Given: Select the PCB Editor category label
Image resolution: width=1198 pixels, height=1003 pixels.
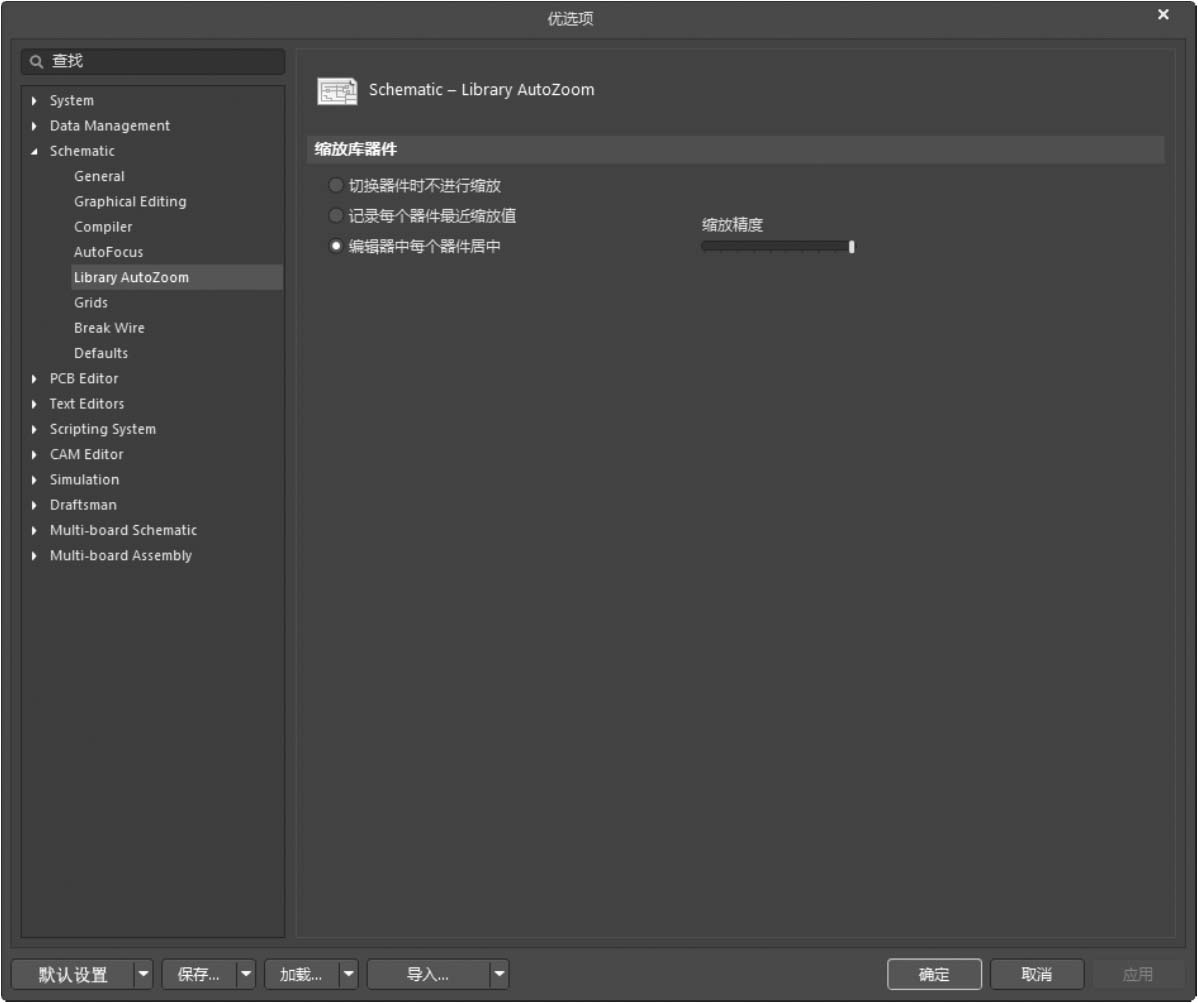Looking at the screenshot, I should 84,379.
